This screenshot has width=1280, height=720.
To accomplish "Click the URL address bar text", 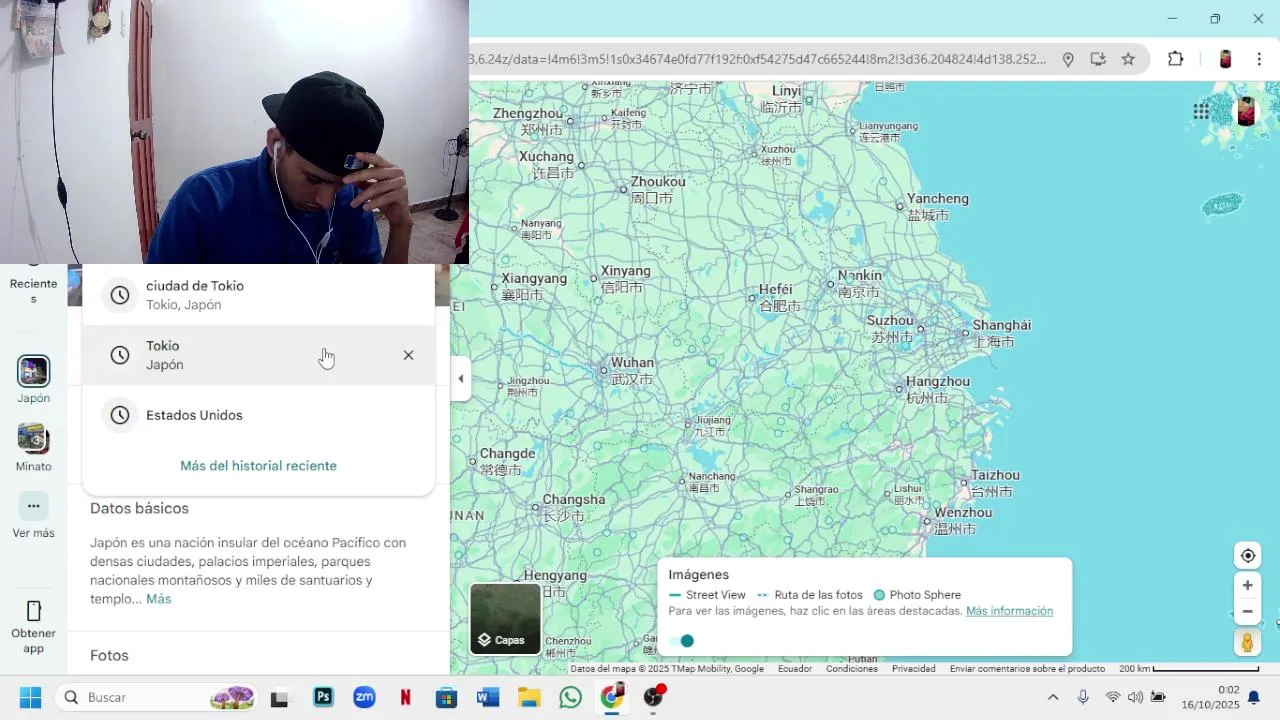I will click(x=757, y=59).
